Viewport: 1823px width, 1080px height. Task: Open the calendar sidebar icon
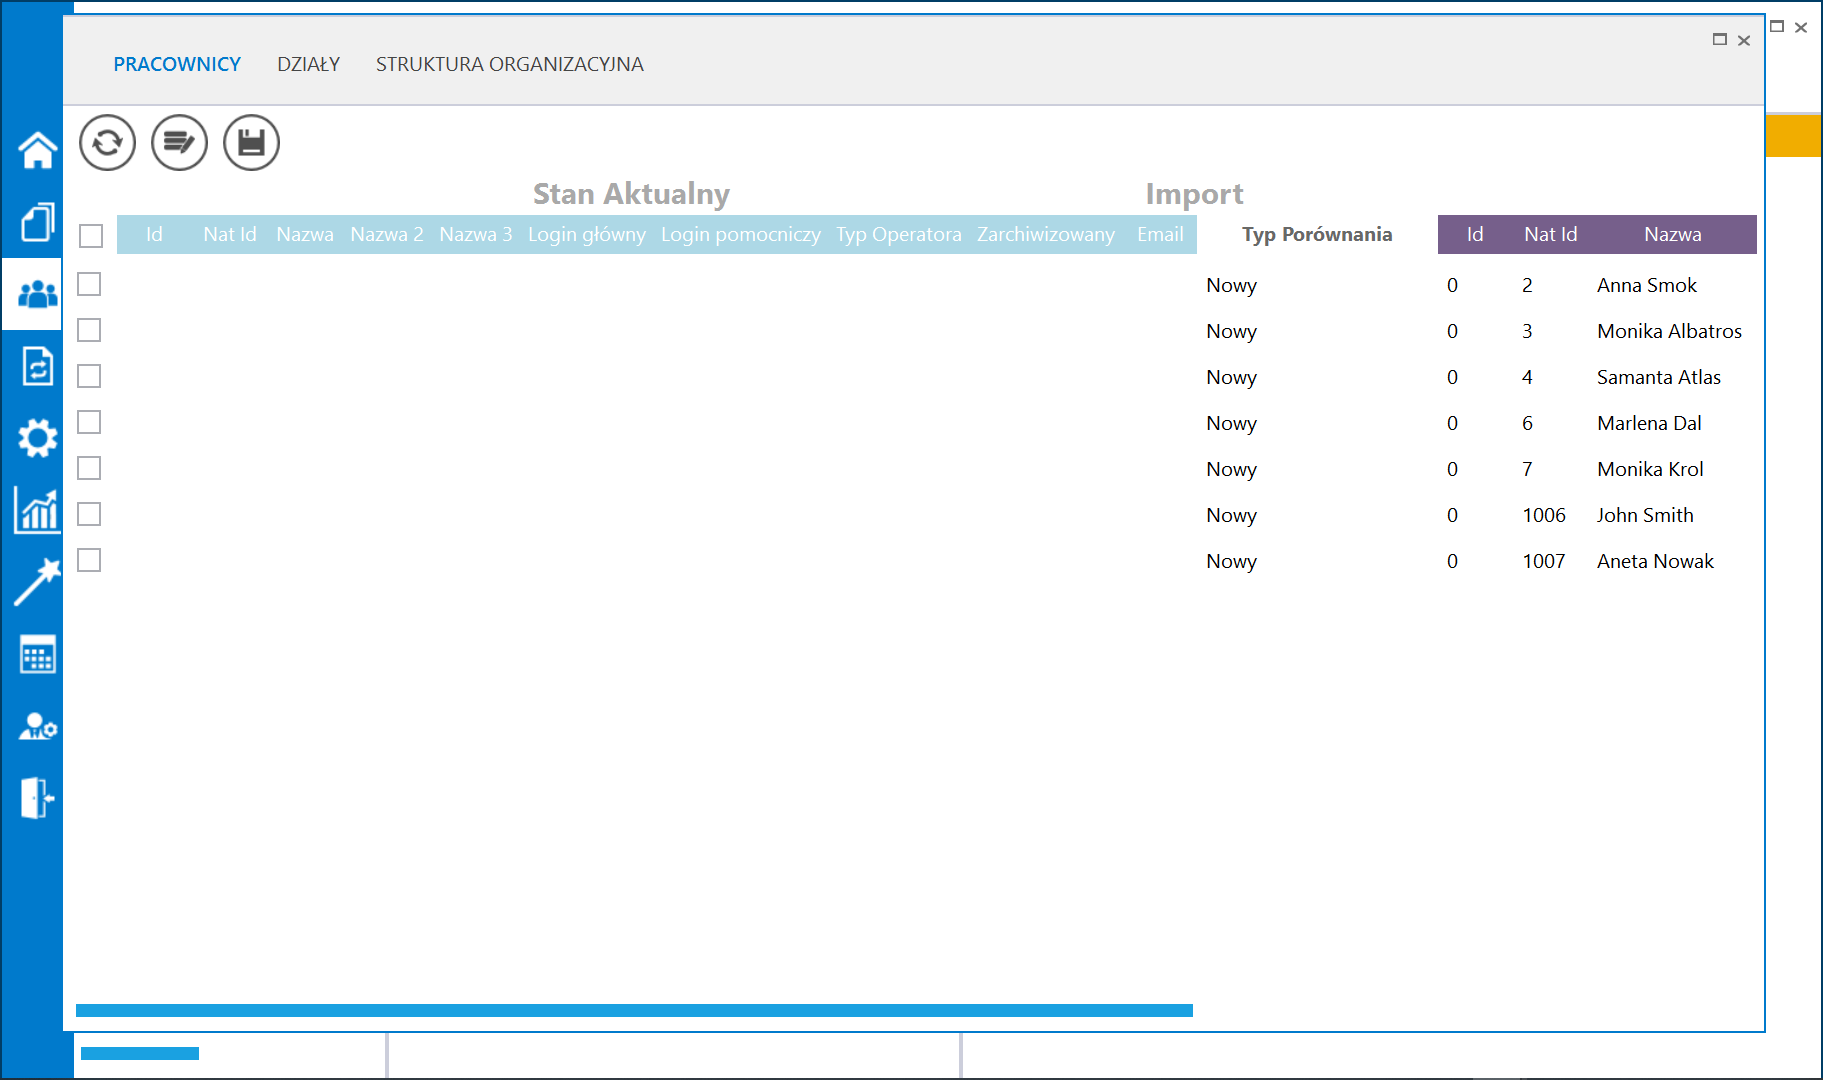37,654
